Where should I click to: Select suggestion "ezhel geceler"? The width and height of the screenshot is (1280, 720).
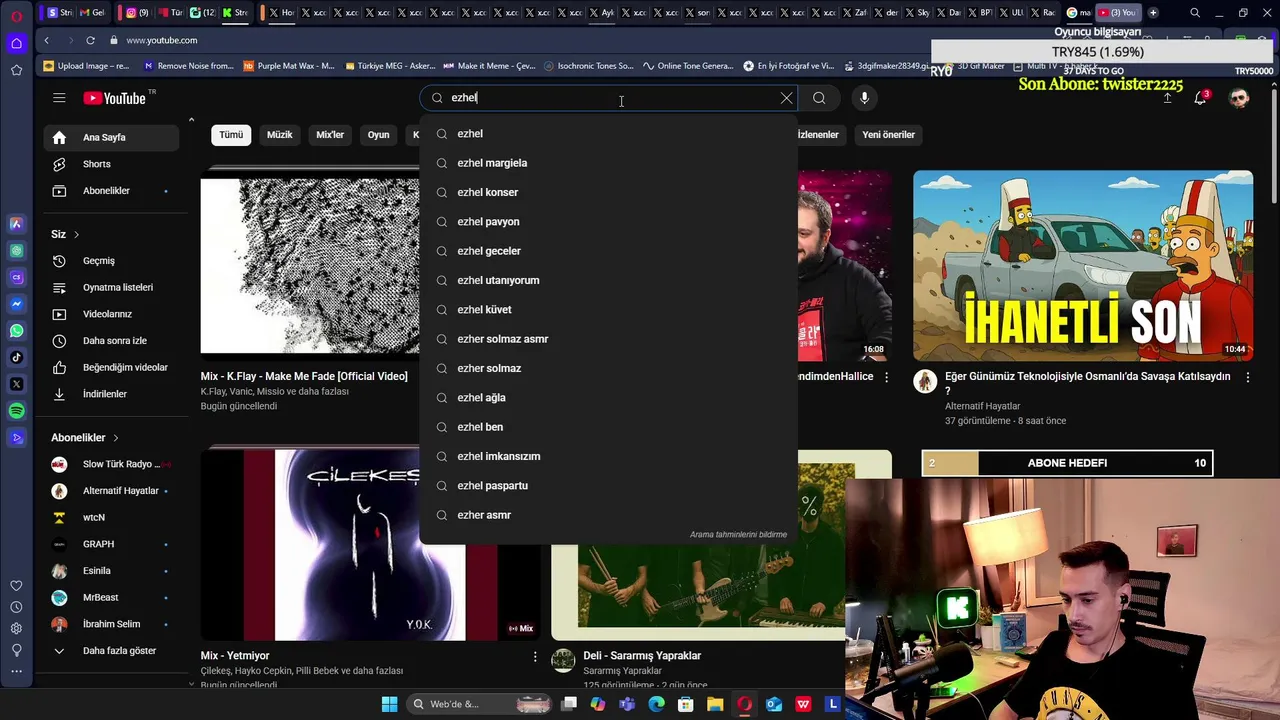click(x=608, y=251)
